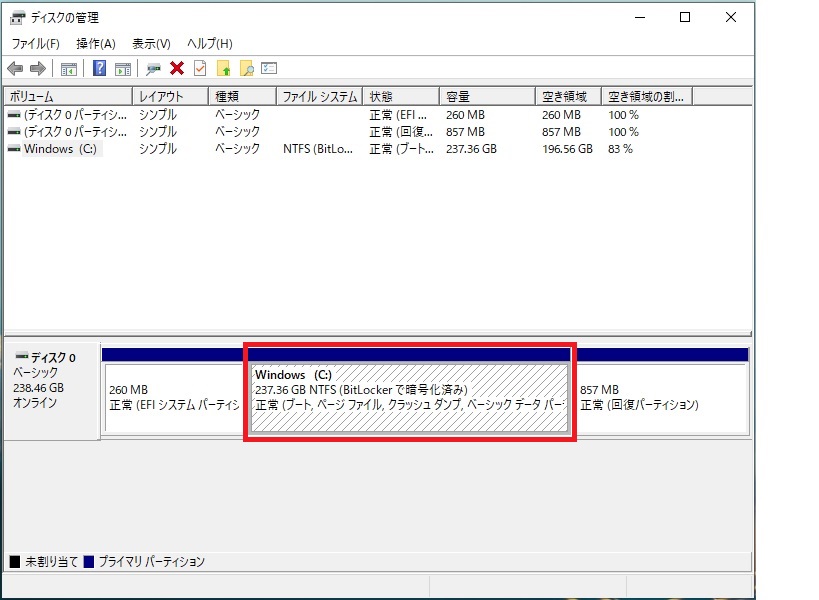Image resolution: width=819 pixels, height=600 pixels.
Task: Select the 260 MB EFI partition block
Action: [173, 397]
